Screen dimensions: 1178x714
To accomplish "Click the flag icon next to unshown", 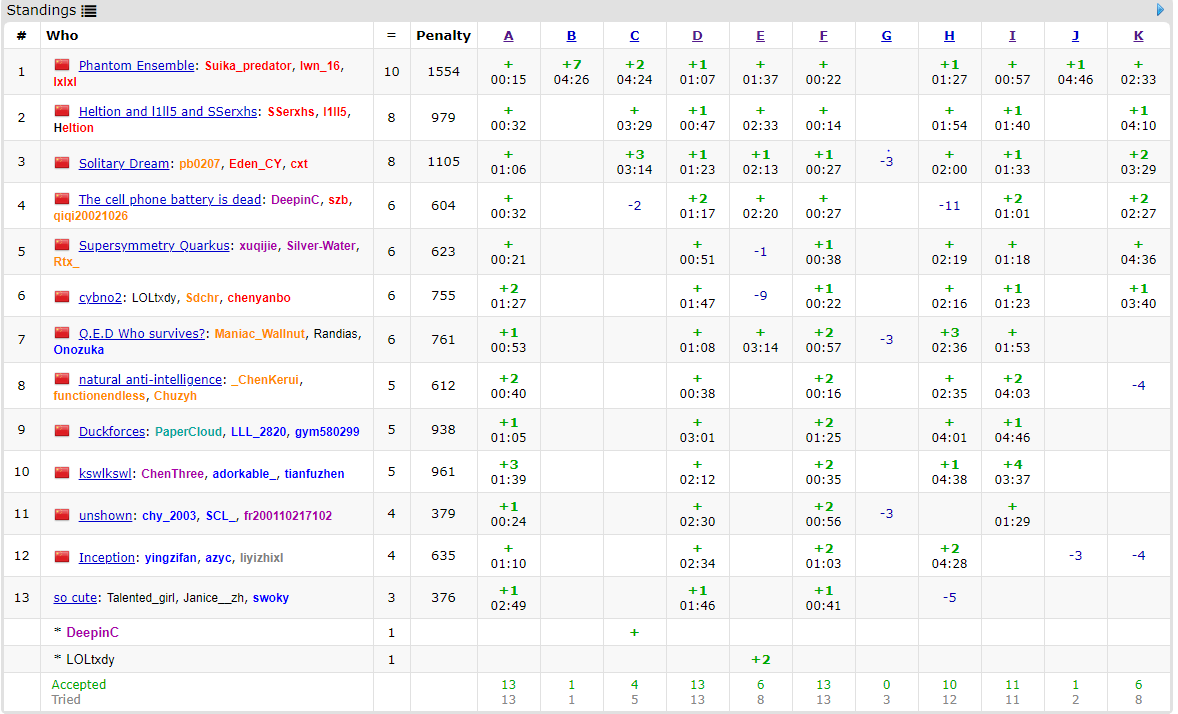I will [62, 515].
